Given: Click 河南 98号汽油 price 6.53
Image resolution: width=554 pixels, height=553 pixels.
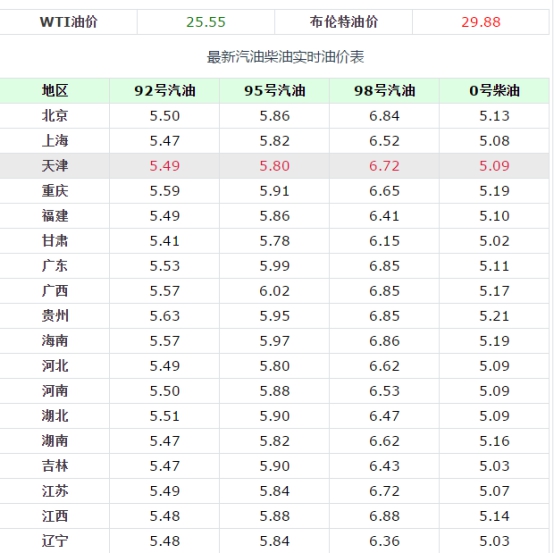Looking at the screenshot, I should tap(384, 391).
